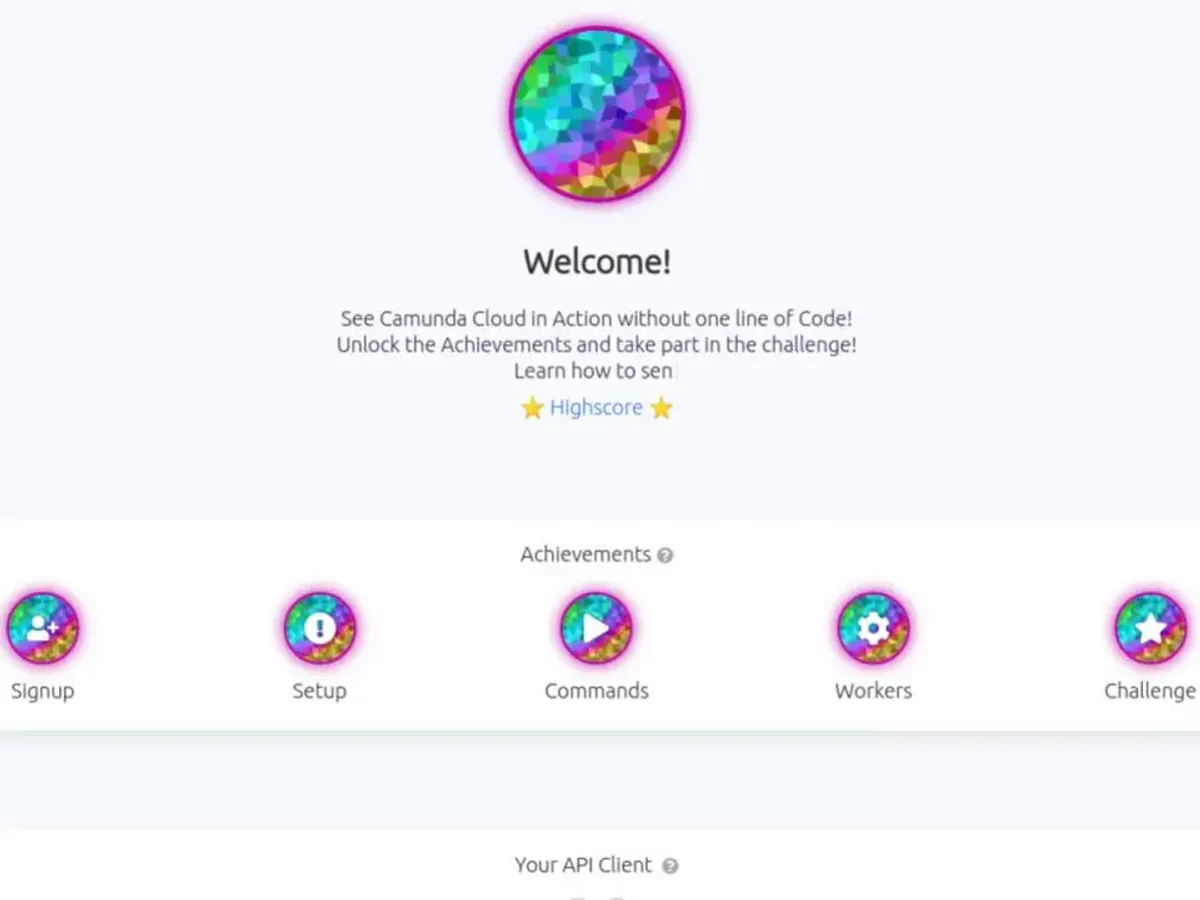Screen dimensions: 1200x900
Task: Click the "Unlock the Achievements" description line
Action: click(x=596, y=345)
